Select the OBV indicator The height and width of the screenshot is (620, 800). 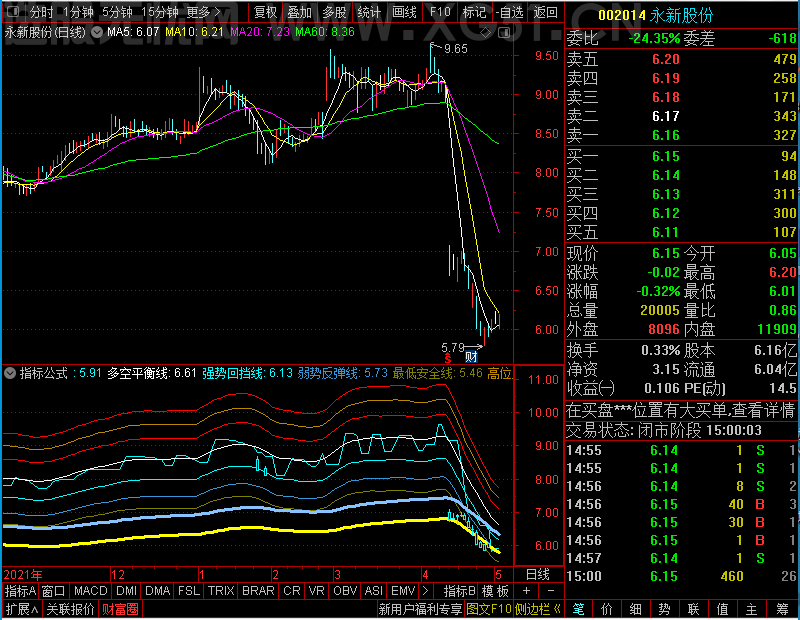(345, 591)
